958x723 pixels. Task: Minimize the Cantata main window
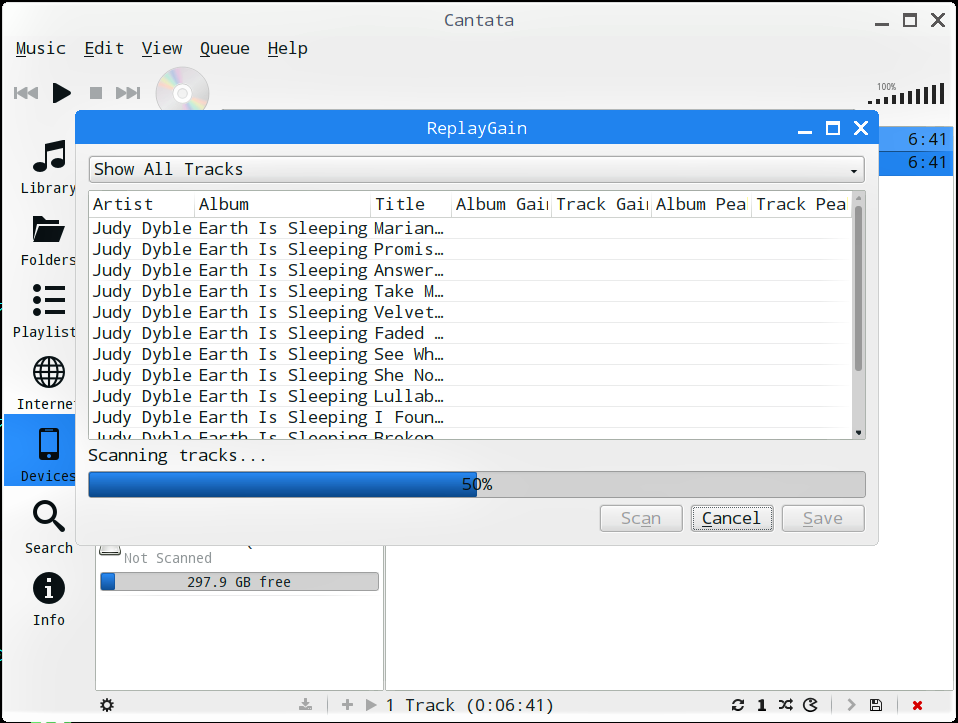(x=881, y=21)
